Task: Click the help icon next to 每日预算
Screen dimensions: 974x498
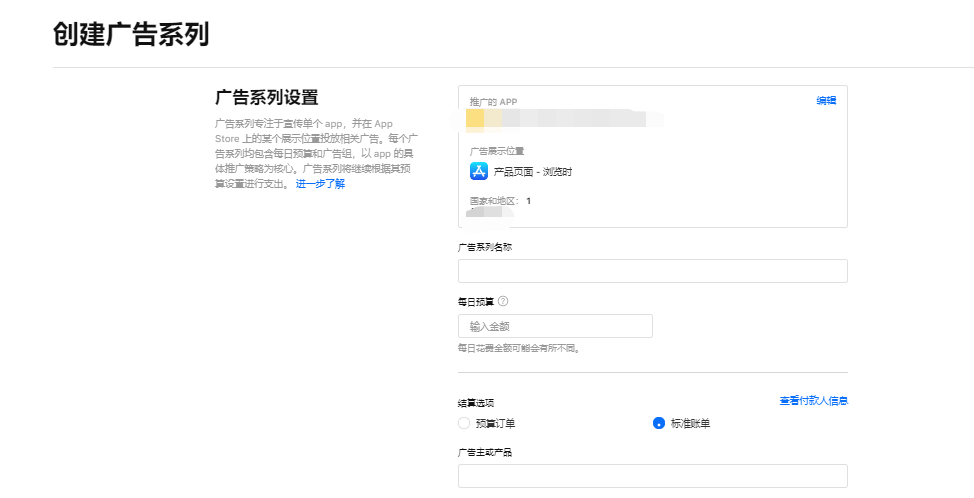Action: click(x=503, y=301)
